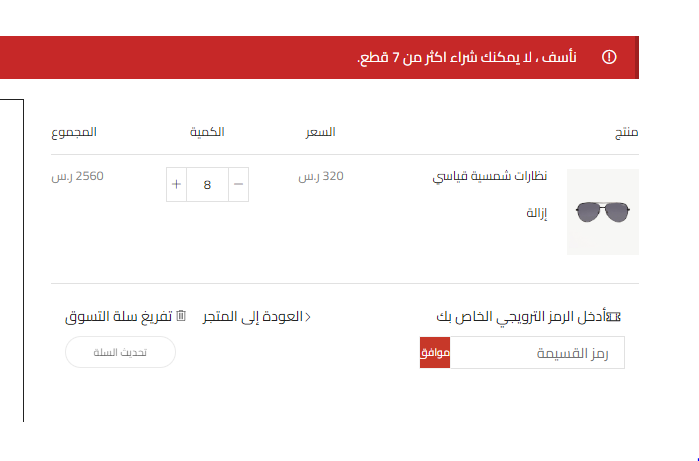The image size is (699, 461).
Task: Click the coupon ticket icon
Action: pos(614,317)
